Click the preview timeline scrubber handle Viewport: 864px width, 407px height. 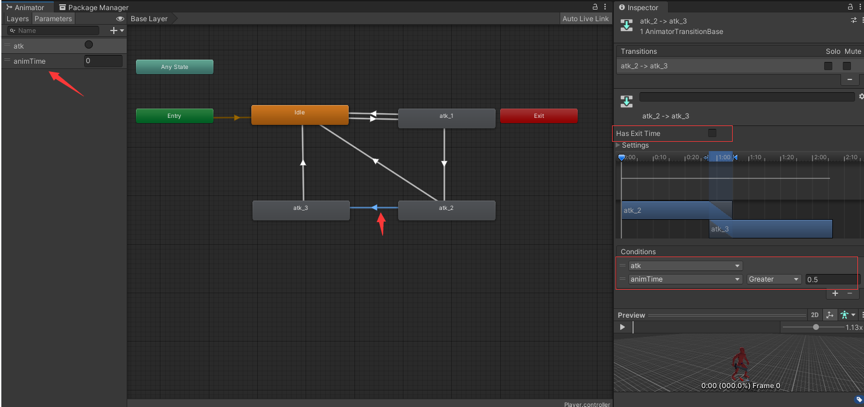point(633,327)
